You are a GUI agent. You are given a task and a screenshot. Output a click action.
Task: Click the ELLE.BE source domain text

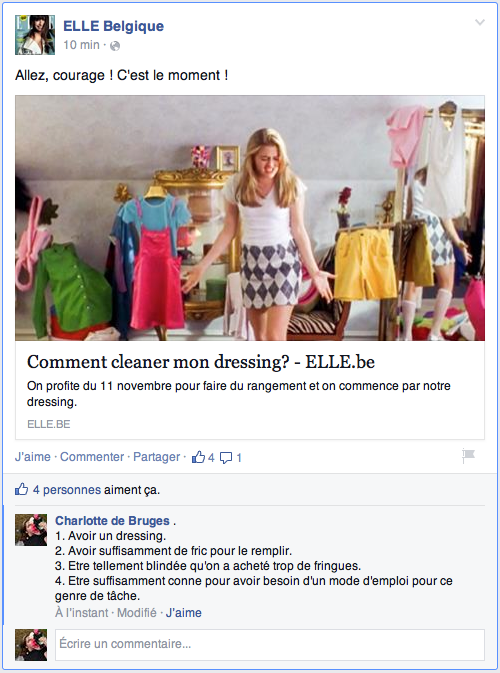pos(48,424)
